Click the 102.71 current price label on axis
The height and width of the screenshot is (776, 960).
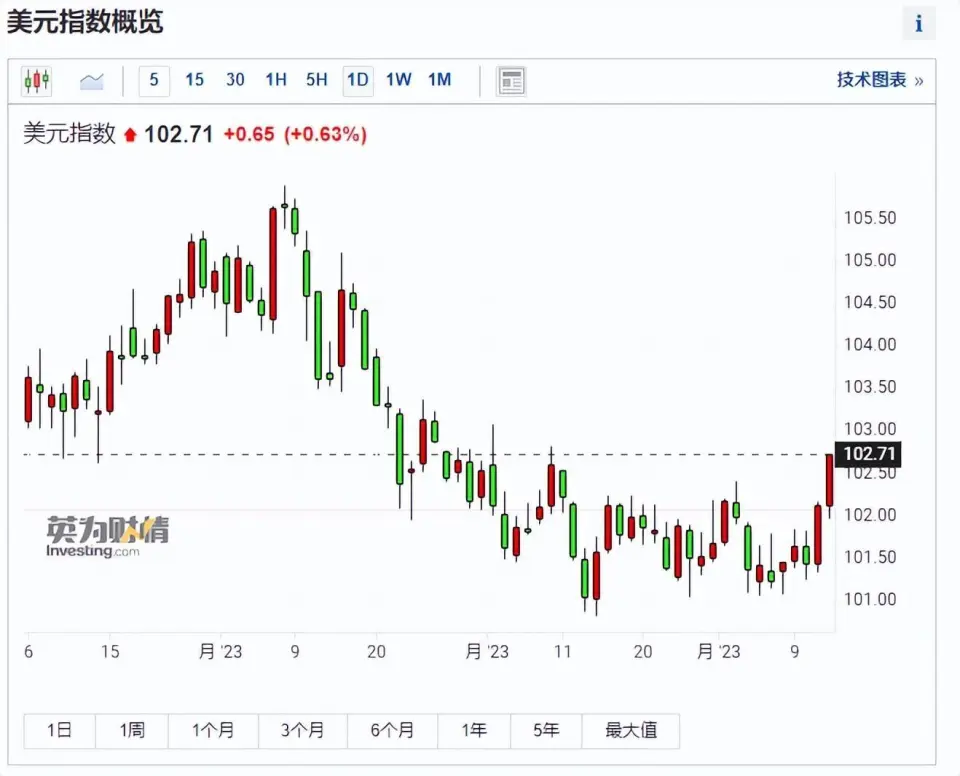point(870,455)
